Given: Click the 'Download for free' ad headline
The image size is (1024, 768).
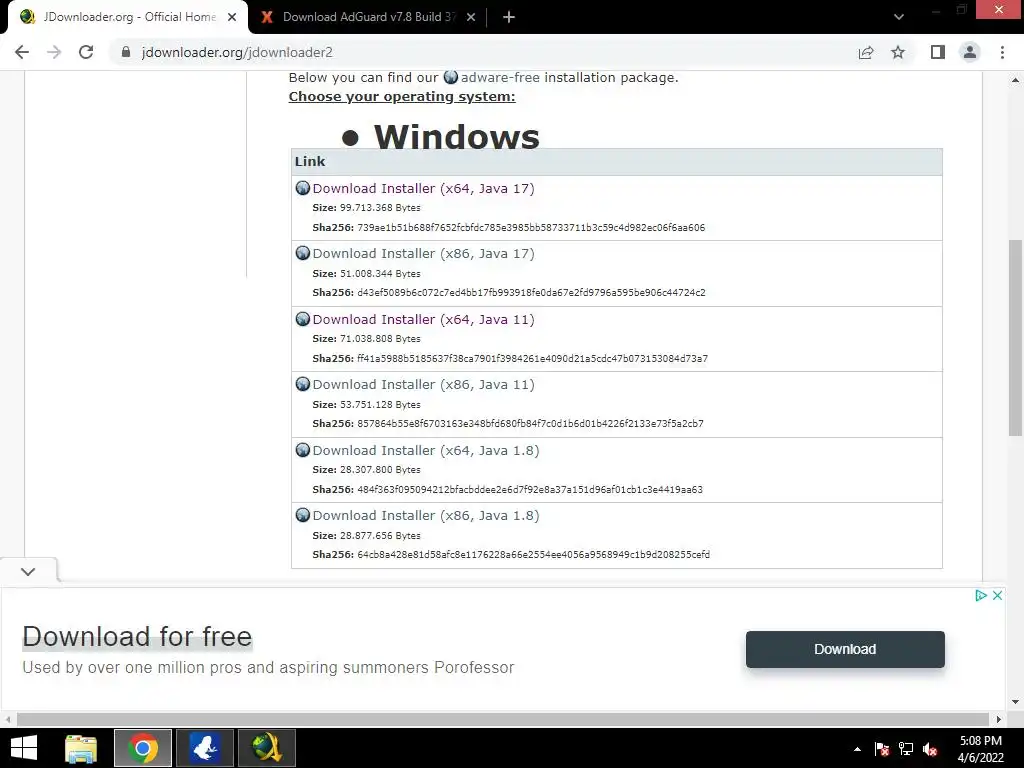Looking at the screenshot, I should (137, 637).
